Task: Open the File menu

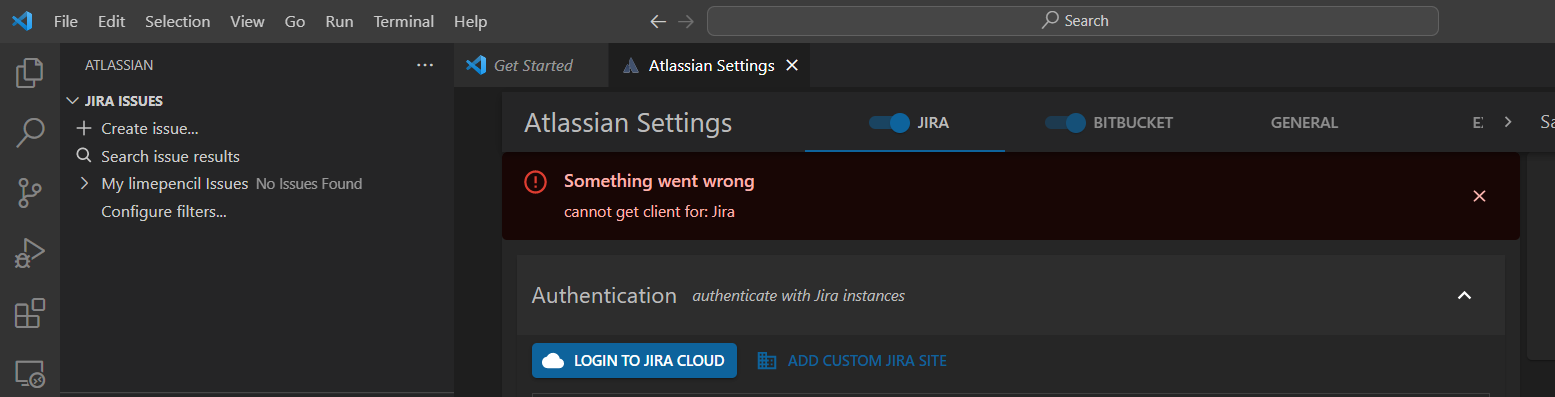Action: tap(66, 21)
